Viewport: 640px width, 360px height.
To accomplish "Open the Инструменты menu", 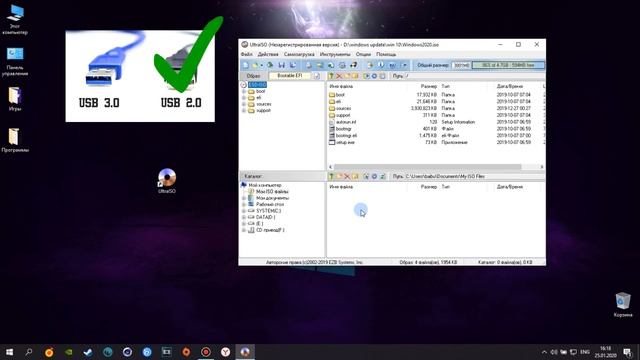I will (335, 54).
